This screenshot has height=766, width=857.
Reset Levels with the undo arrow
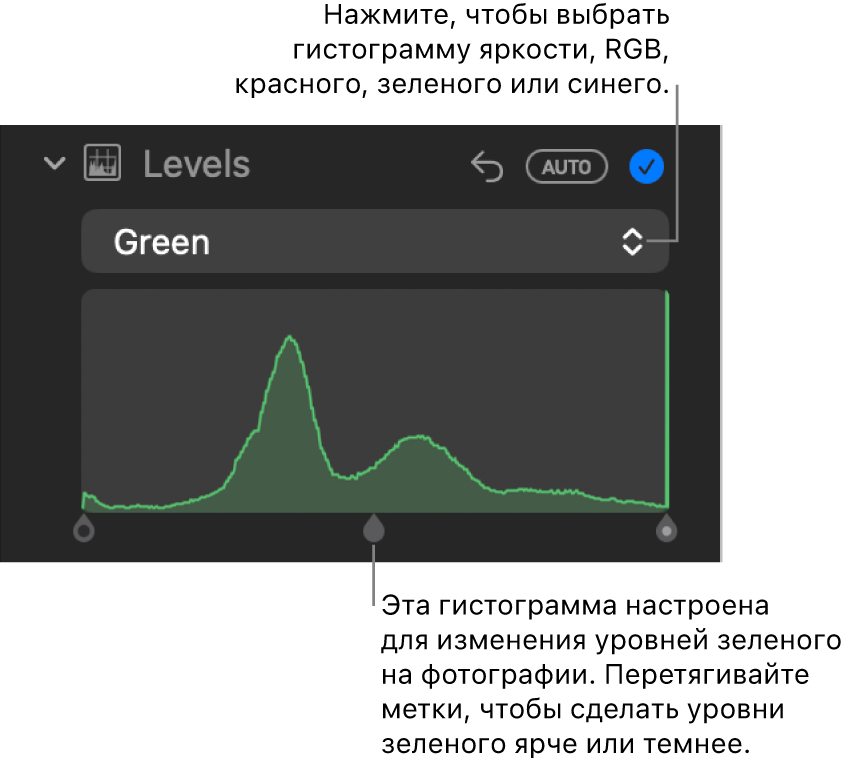(x=487, y=166)
